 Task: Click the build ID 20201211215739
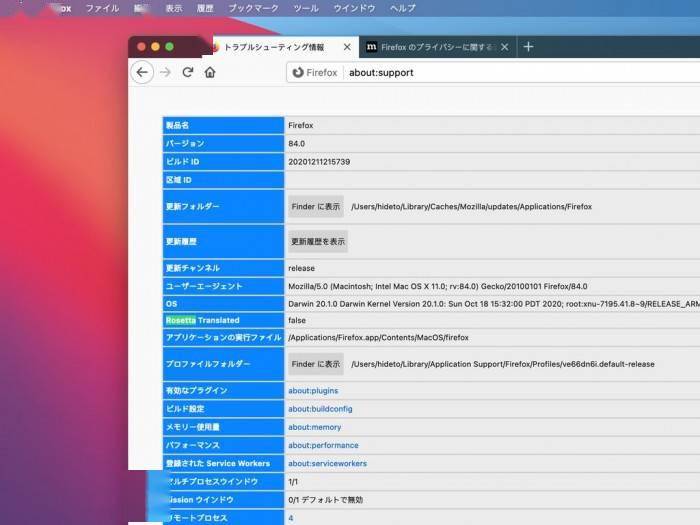pyautogui.click(x=319, y=162)
